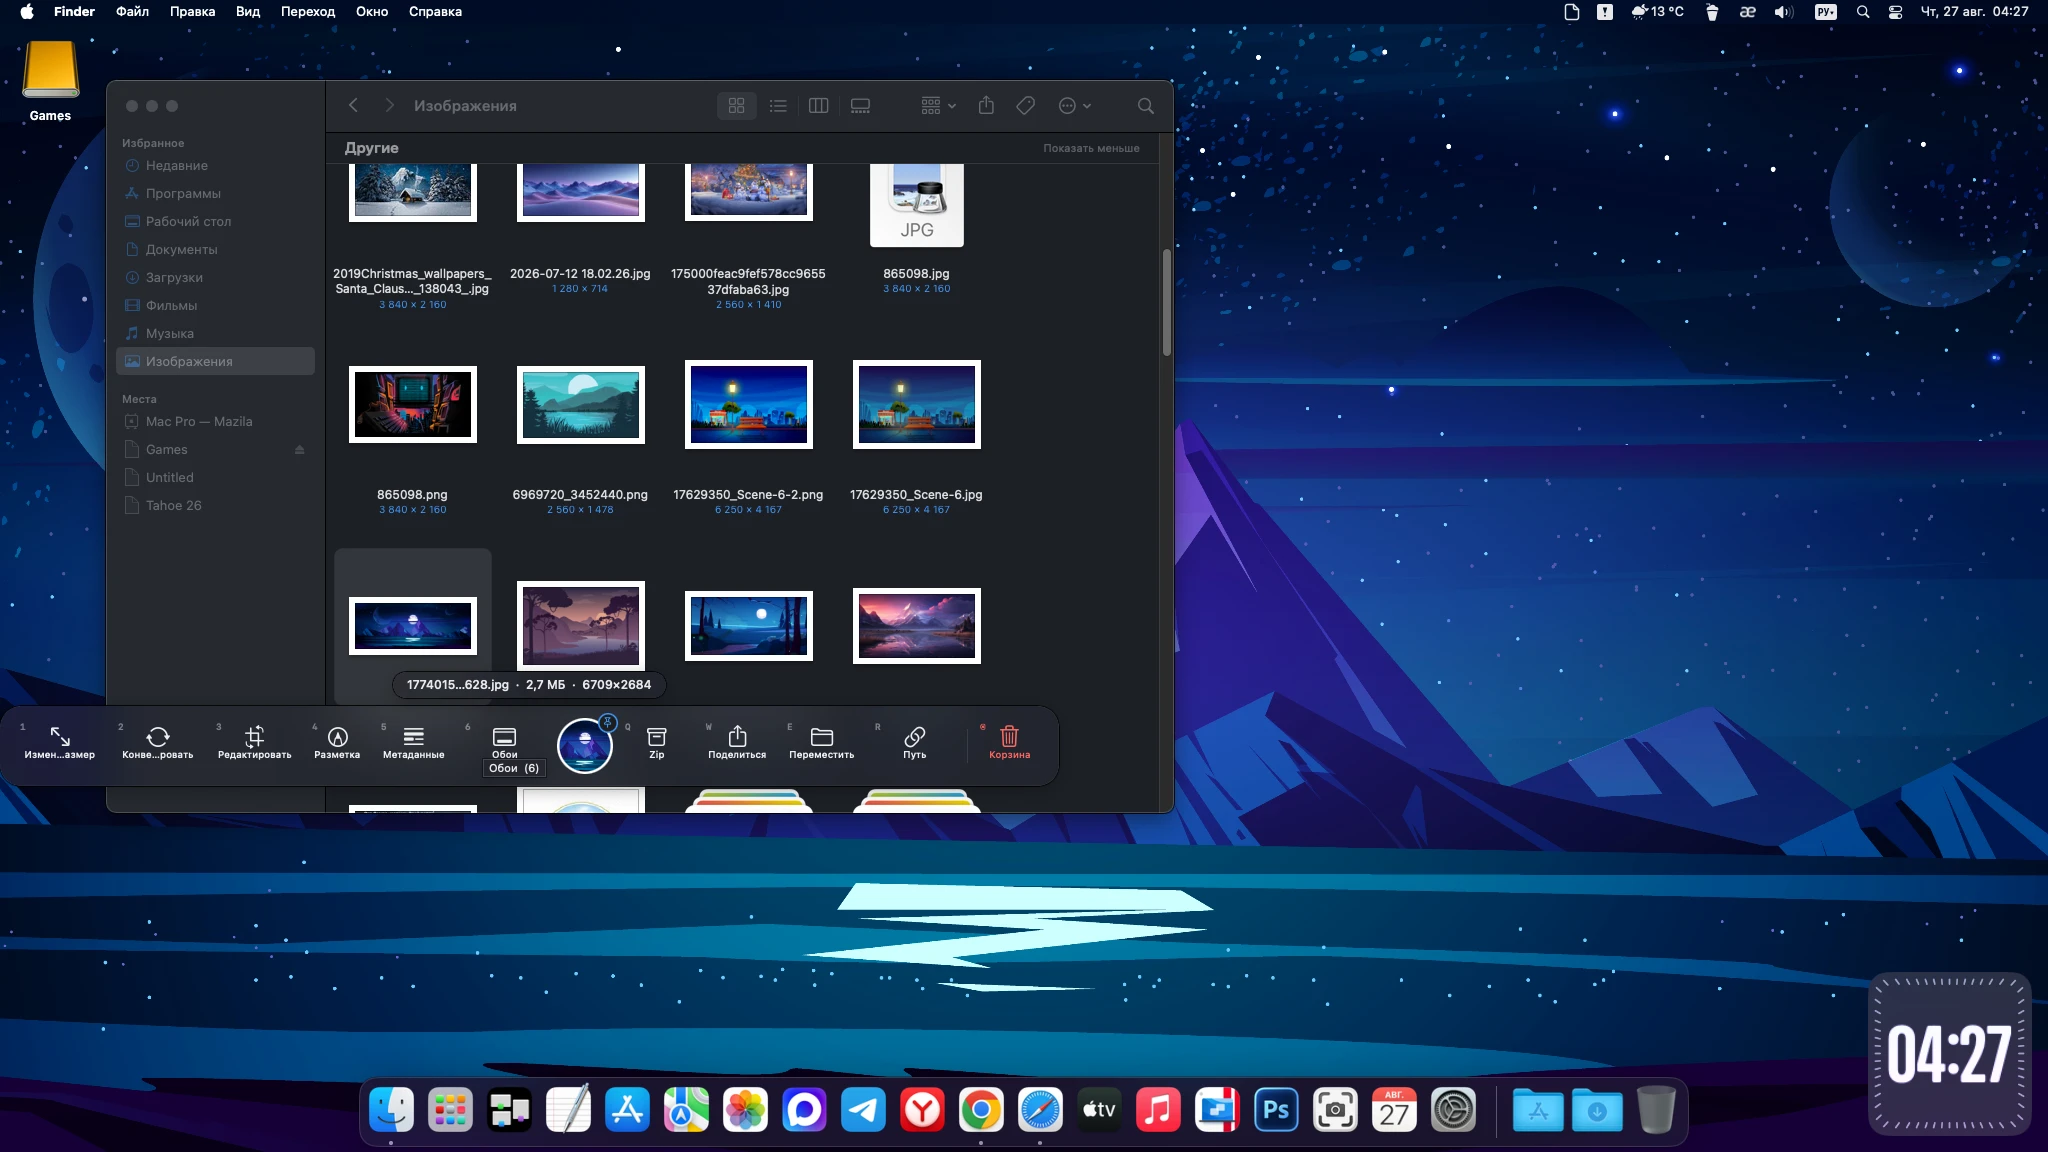Screen dimensions: 2048x1152
Task: Open Музыка in the sidebar
Action: (x=216, y=334)
